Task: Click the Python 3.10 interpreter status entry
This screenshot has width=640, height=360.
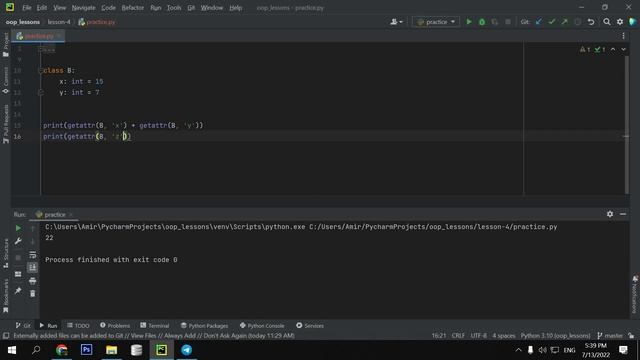Action: tap(555, 336)
